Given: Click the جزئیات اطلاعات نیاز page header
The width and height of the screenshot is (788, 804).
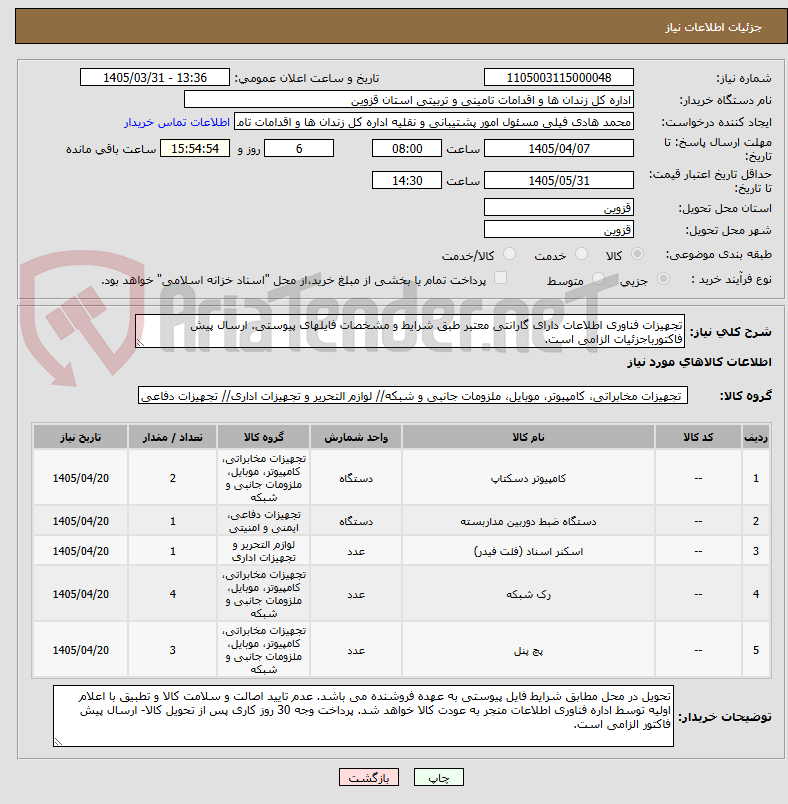Looking at the screenshot, I should 714,27.
